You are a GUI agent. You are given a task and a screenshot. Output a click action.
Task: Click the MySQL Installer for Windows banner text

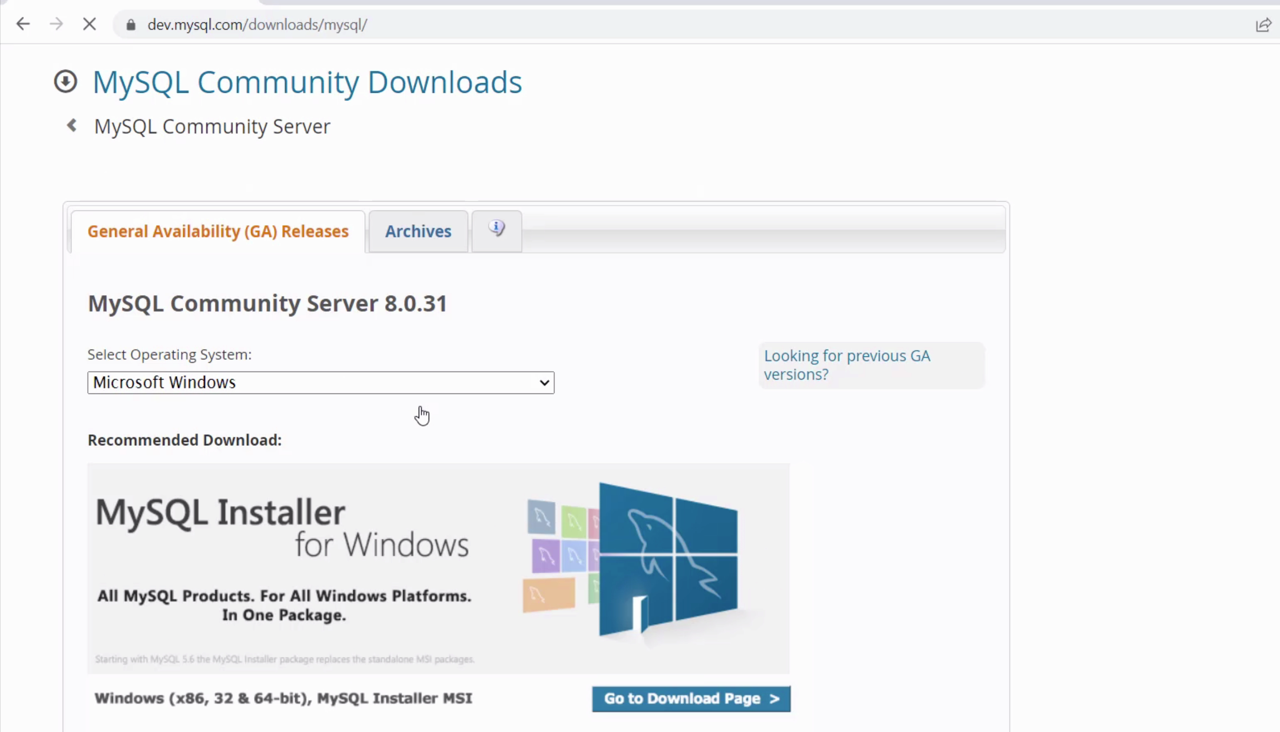pos(282,528)
